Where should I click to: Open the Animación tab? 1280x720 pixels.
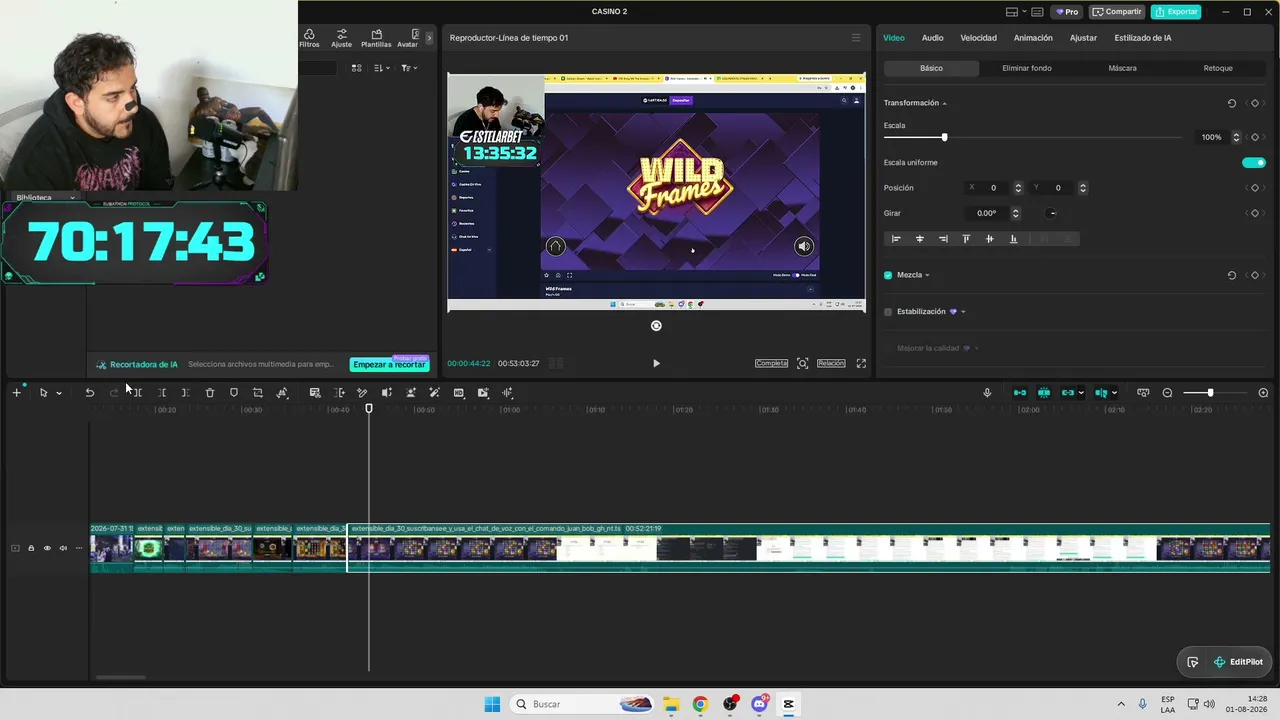pos(1033,38)
